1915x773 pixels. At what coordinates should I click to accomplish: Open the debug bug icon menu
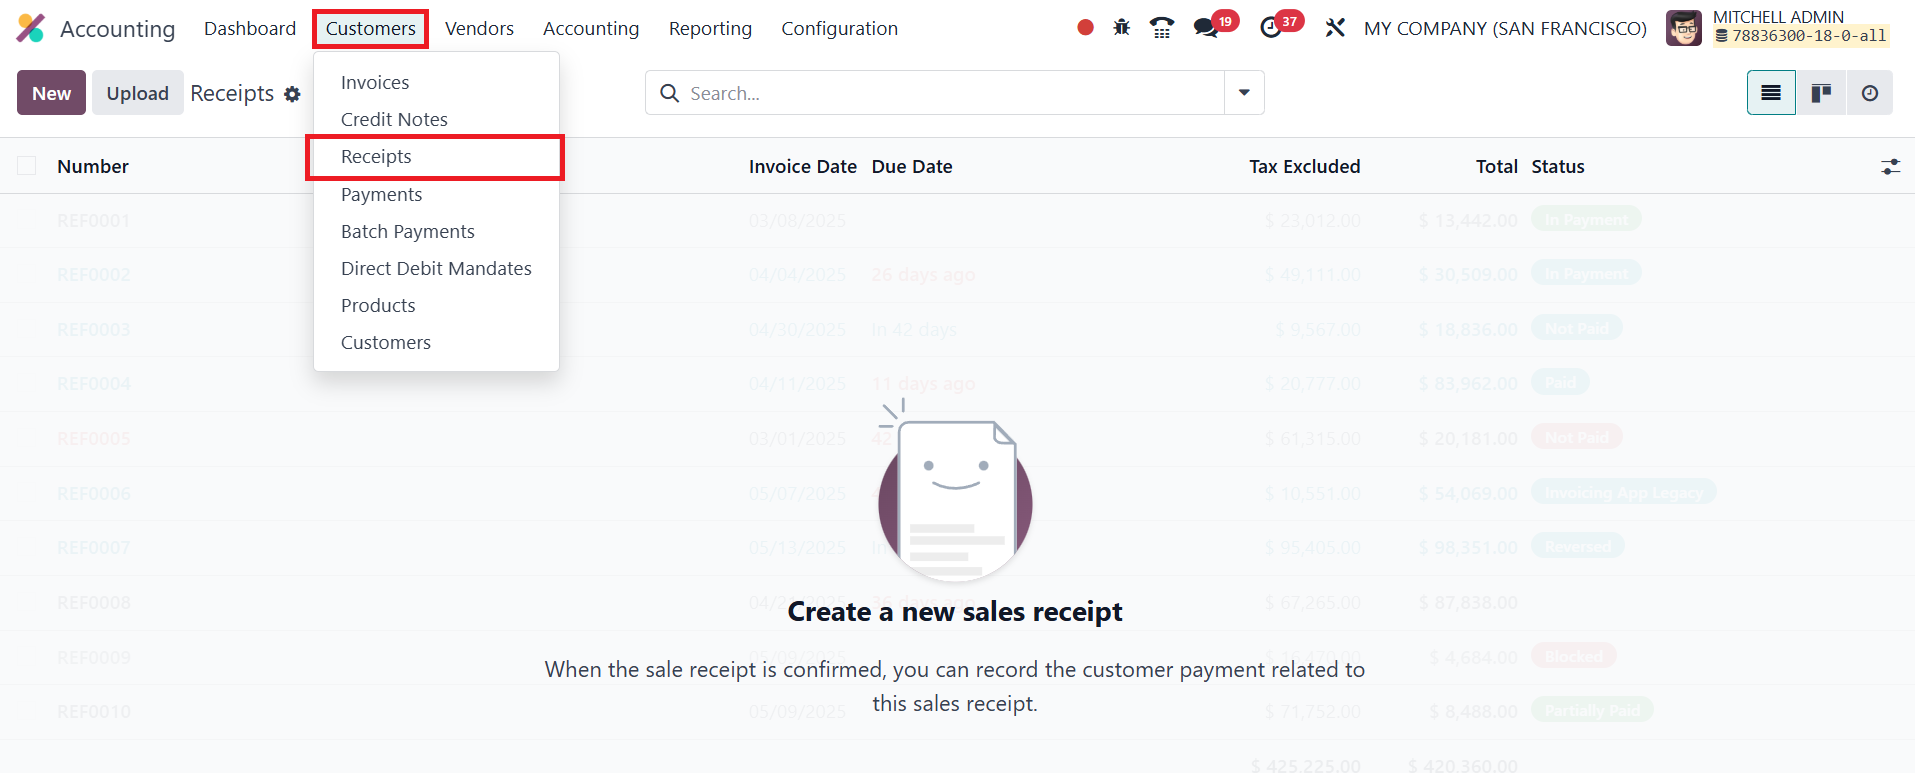pos(1122,28)
